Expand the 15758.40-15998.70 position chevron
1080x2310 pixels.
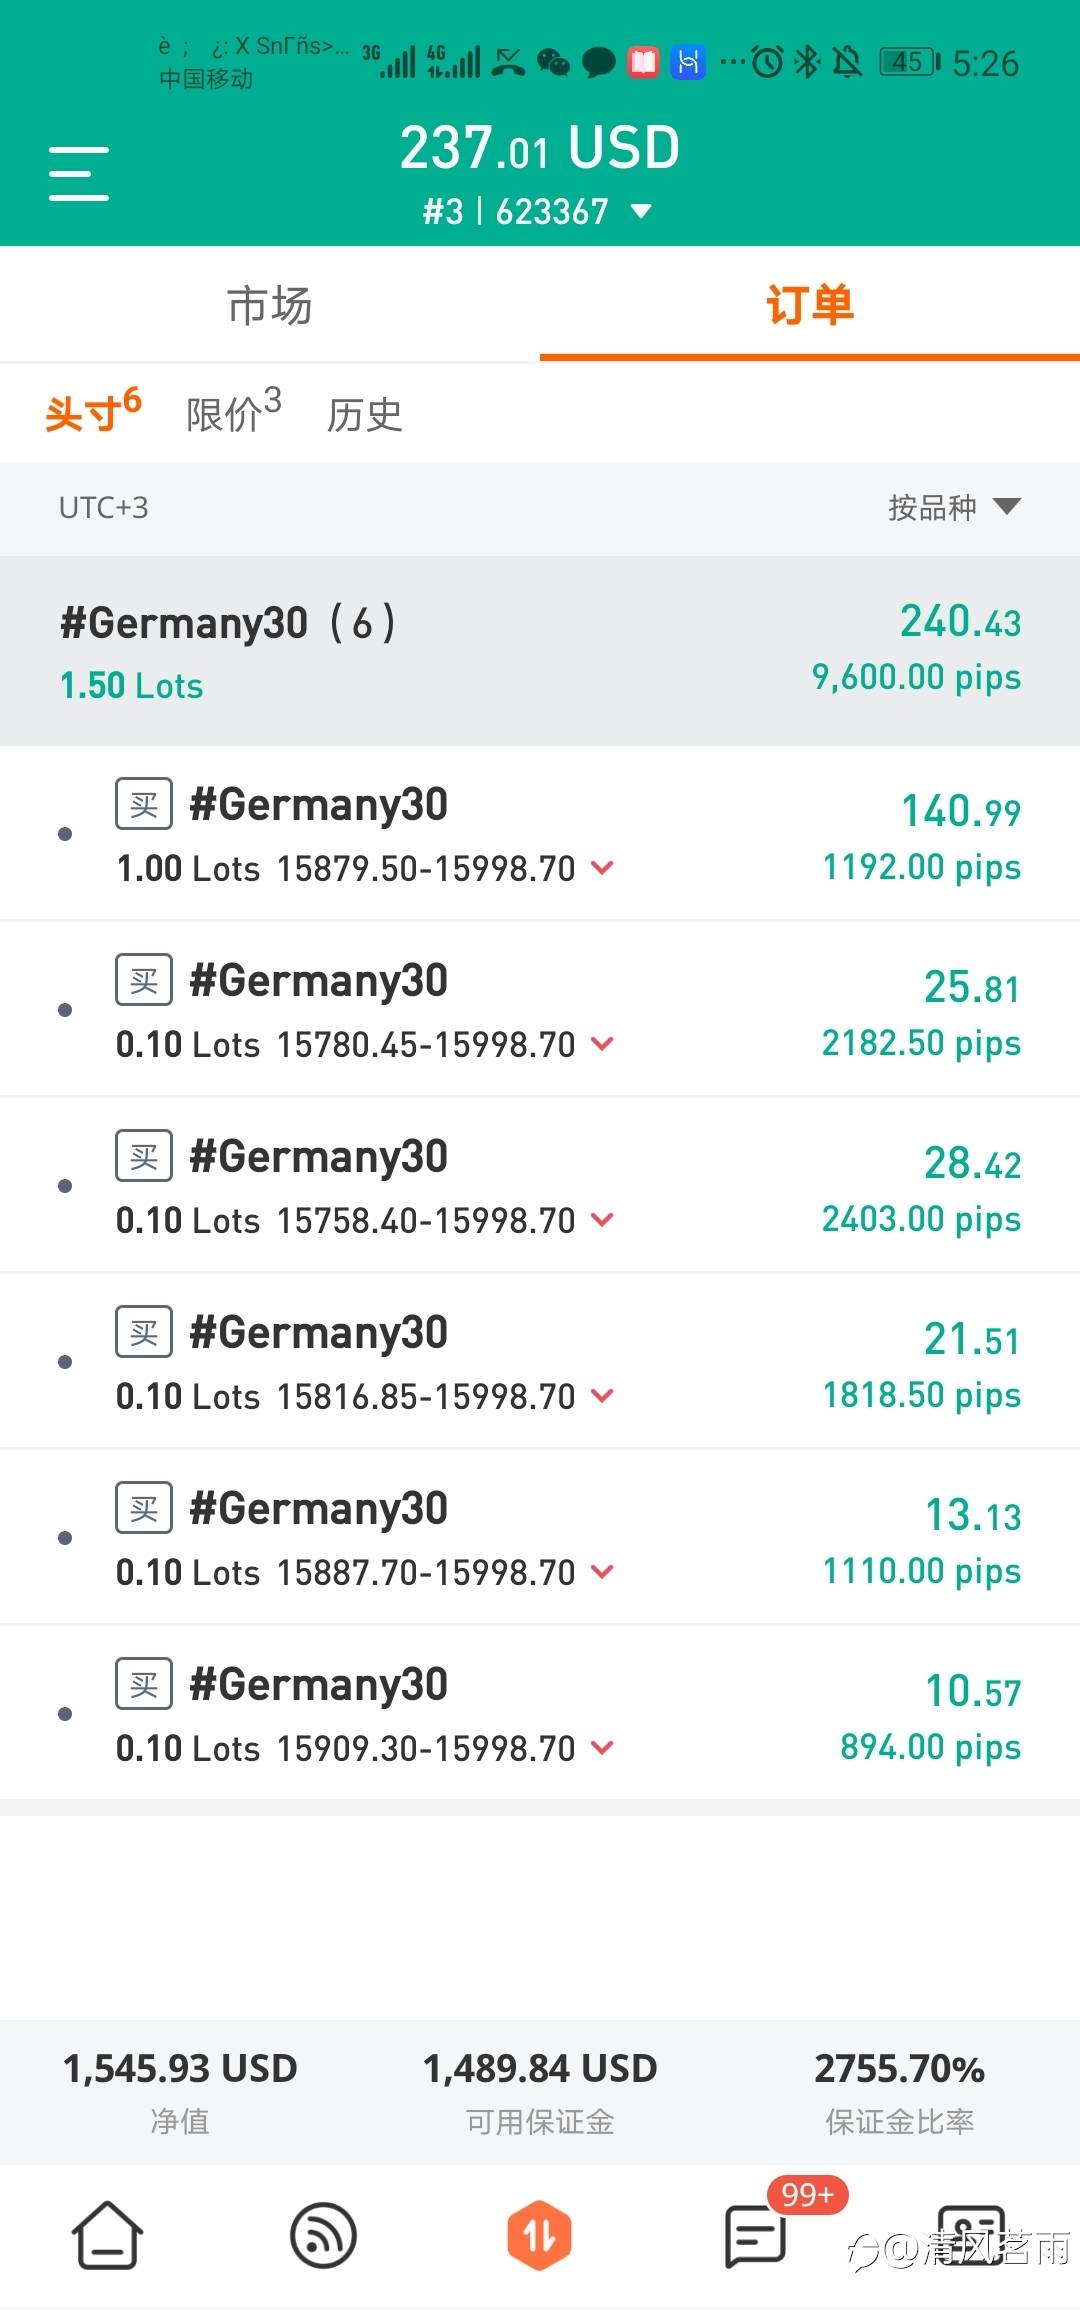point(602,1220)
